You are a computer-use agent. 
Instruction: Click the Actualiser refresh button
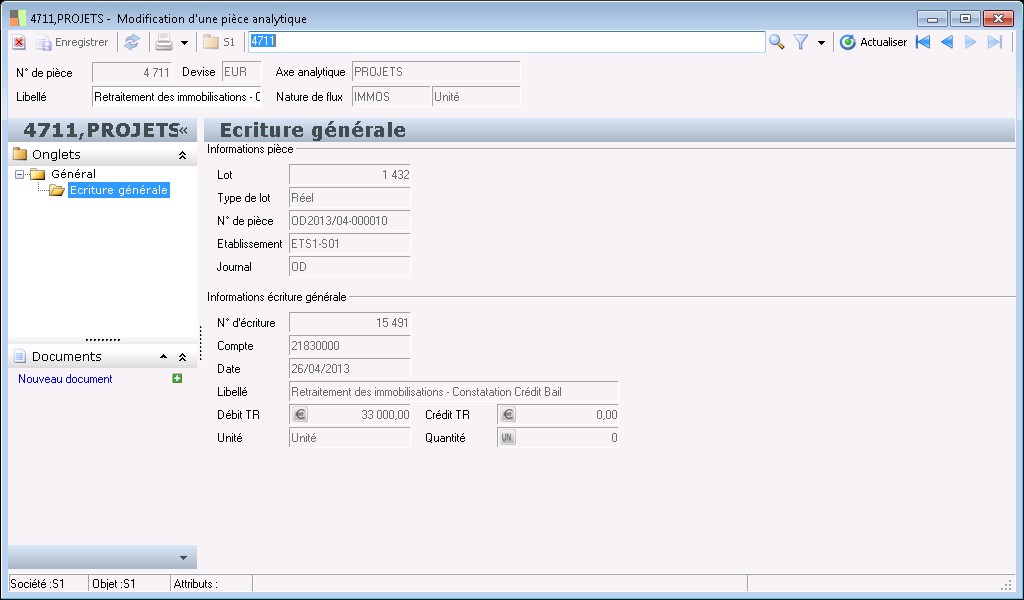click(873, 42)
